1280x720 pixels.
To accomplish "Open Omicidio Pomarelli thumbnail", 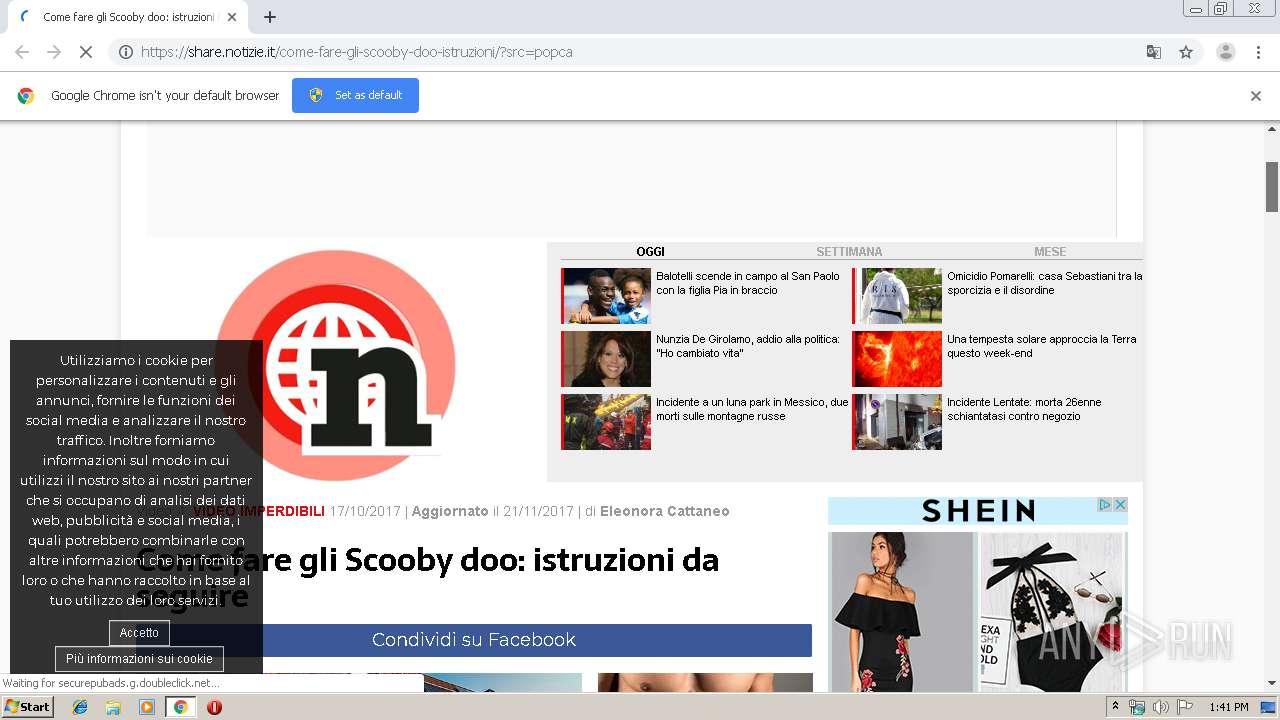I will point(897,296).
